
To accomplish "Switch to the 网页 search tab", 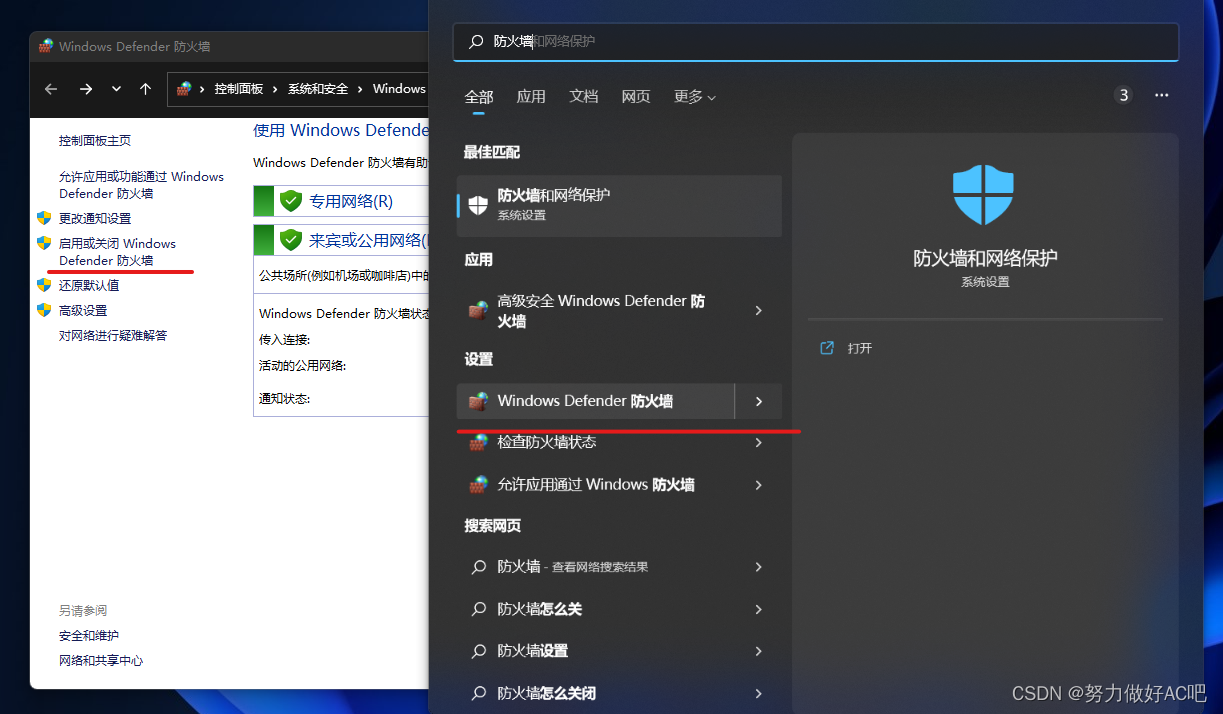I will (636, 97).
